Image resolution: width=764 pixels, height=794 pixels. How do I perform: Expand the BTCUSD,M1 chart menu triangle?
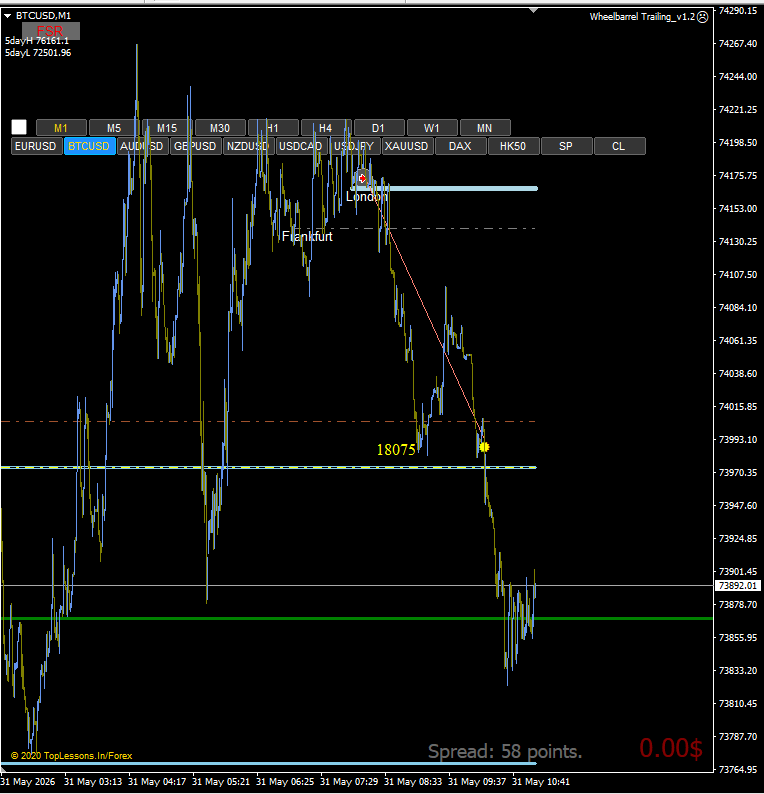pyautogui.click(x=8, y=16)
